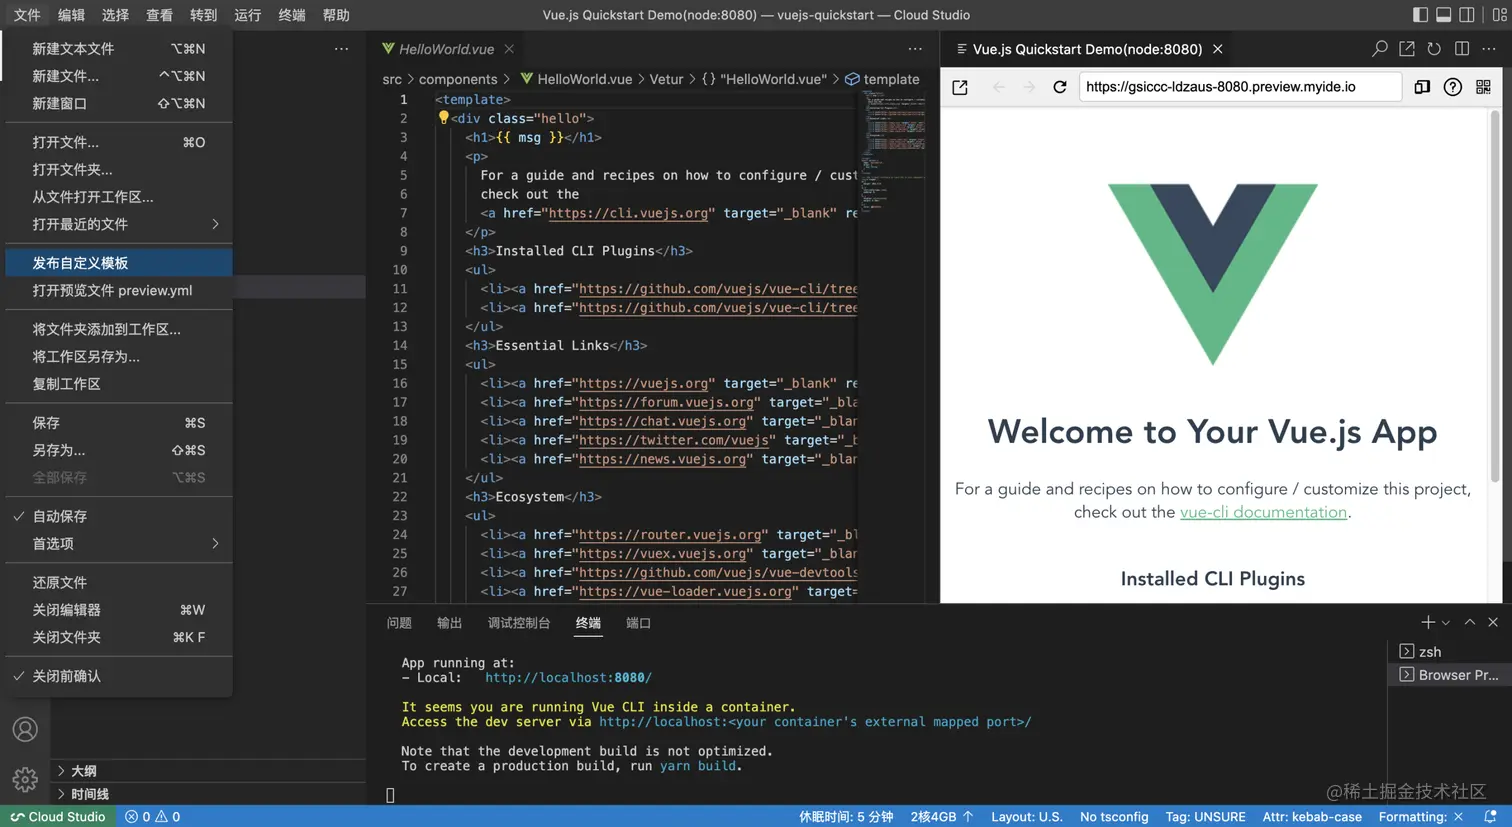Open more actions for preview tab
The width and height of the screenshot is (1512, 827).
pyautogui.click(x=1489, y=48)
